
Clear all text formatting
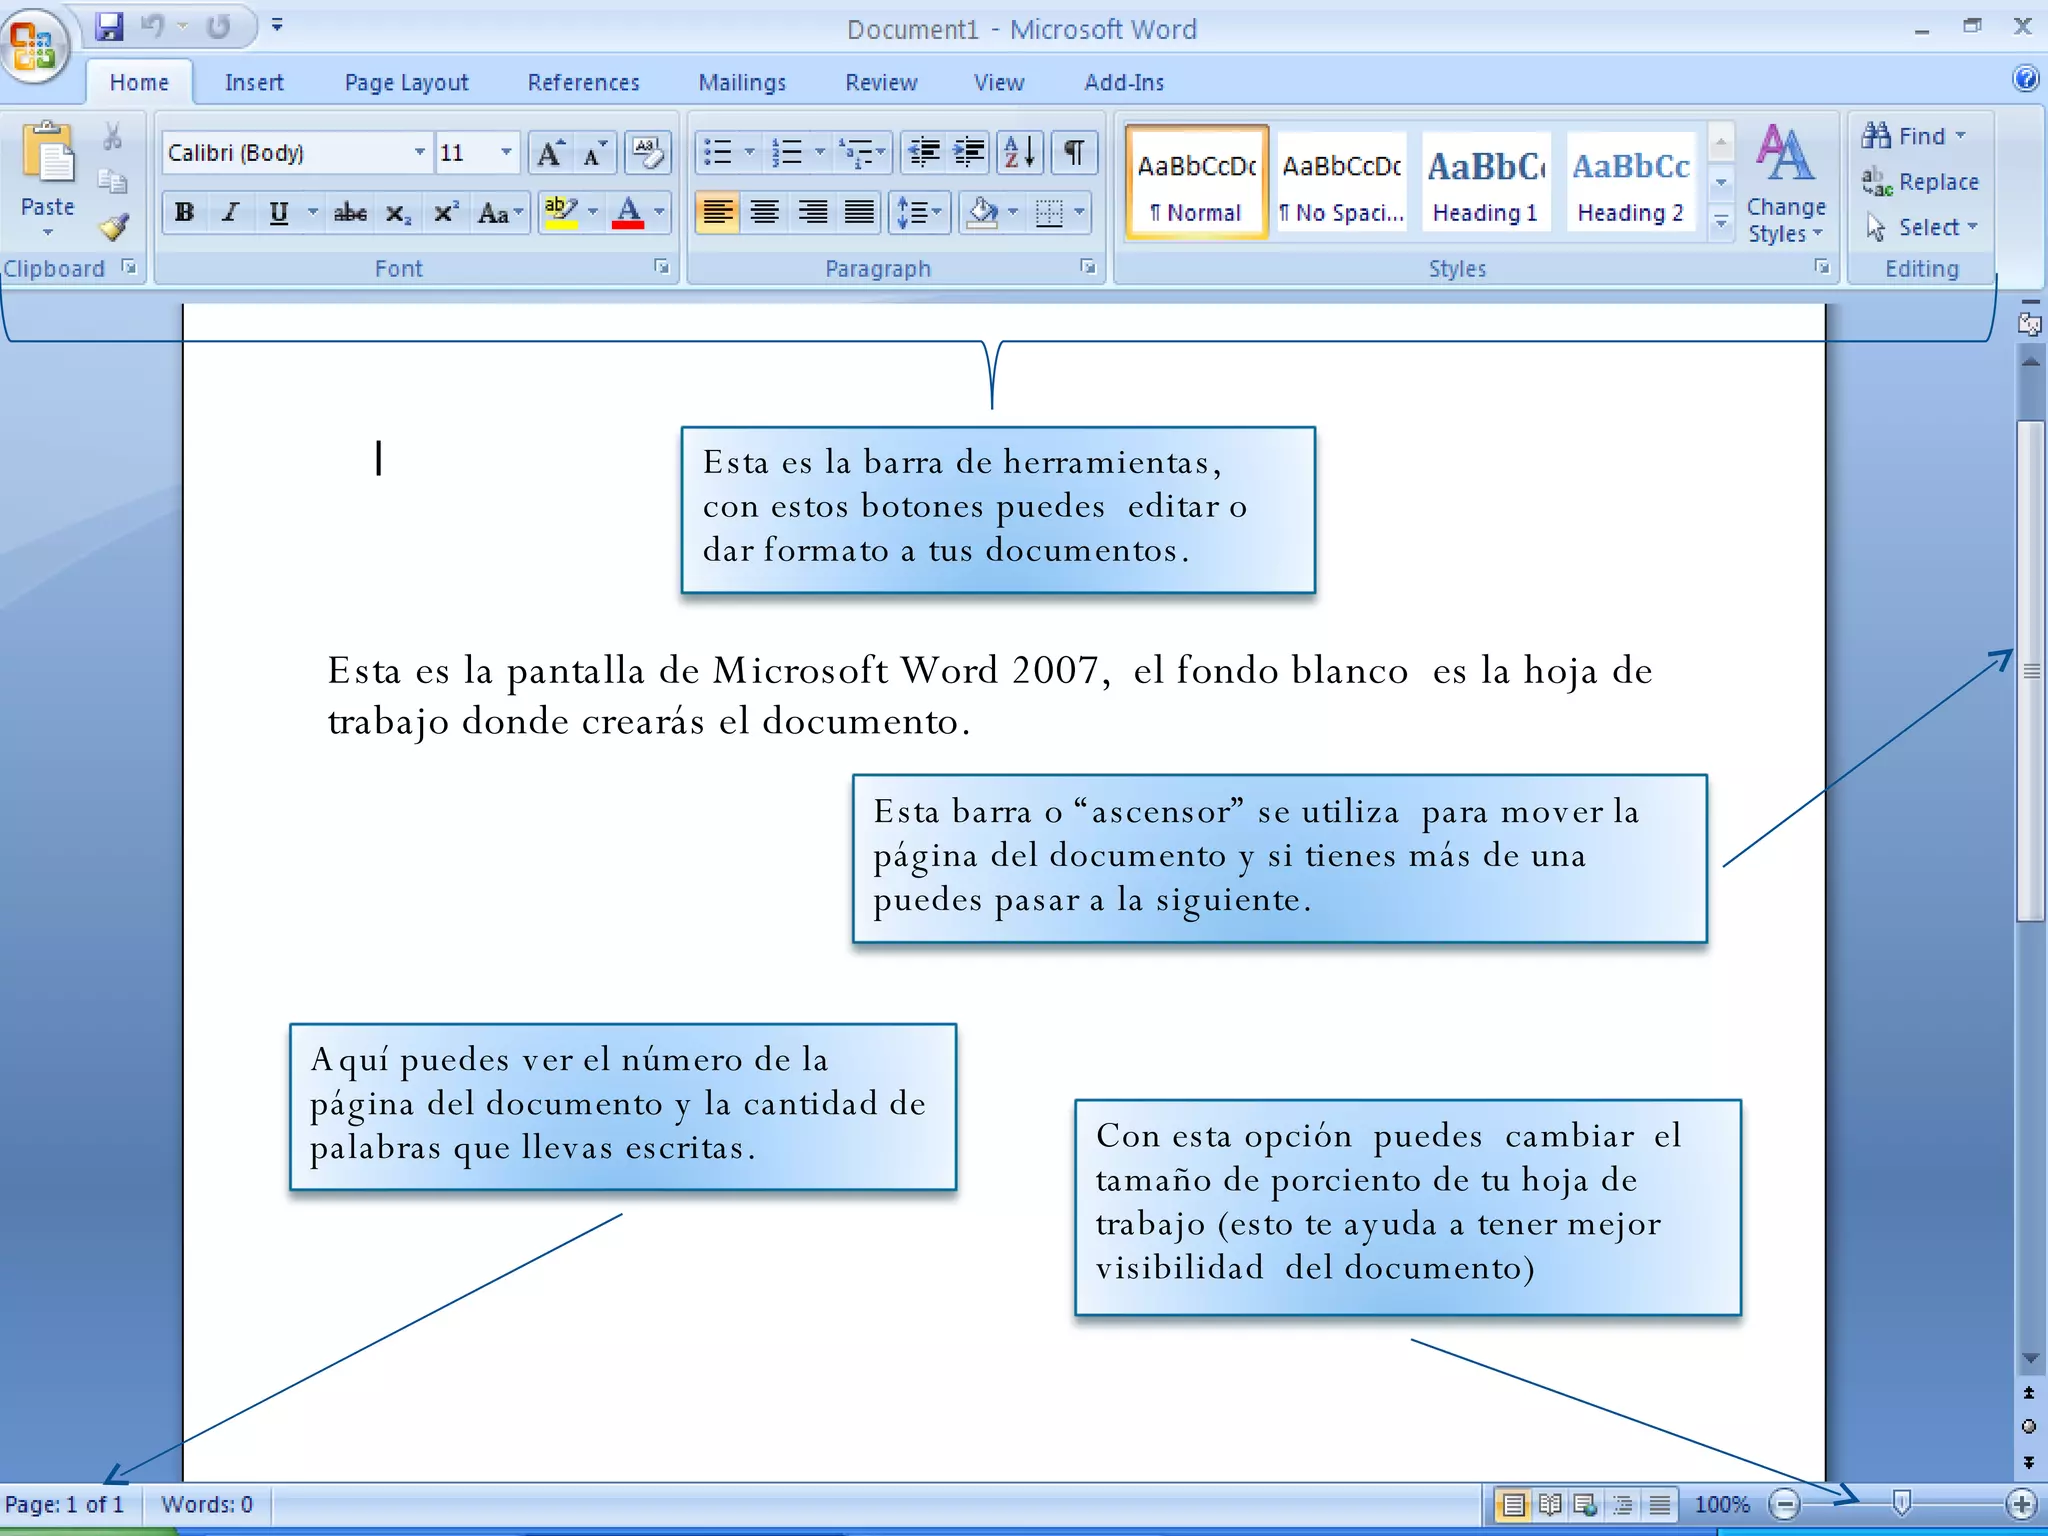point(648,153)
